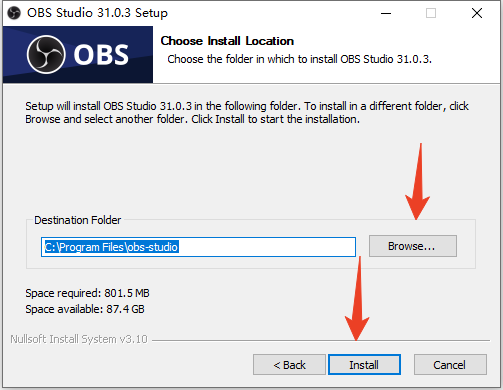Start installation with the Install button
The height and width of the screenshot is (390, 503).
pos(364,365)
